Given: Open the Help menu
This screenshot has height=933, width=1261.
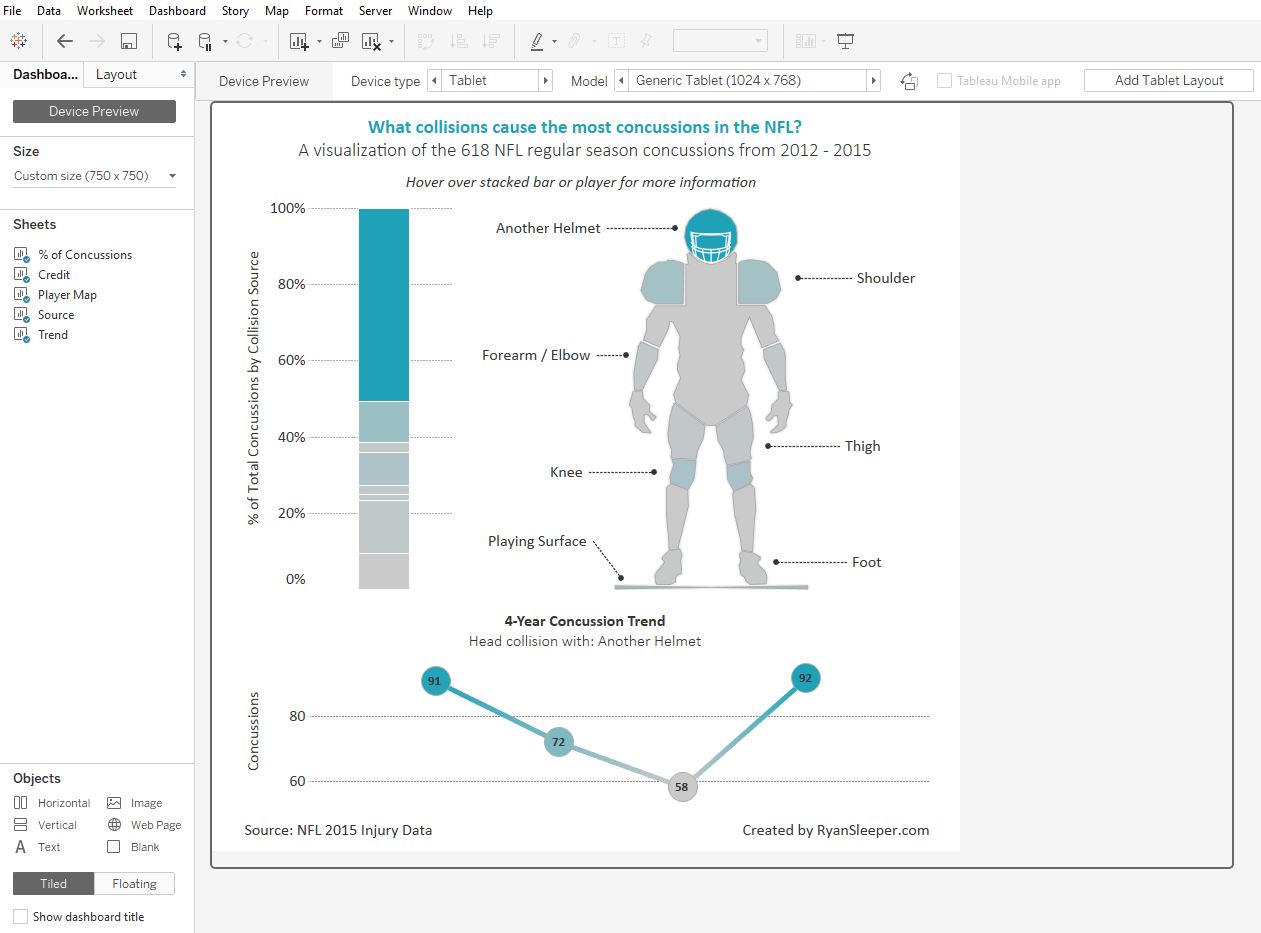Looking at the screenshot, I should point(480,11).
